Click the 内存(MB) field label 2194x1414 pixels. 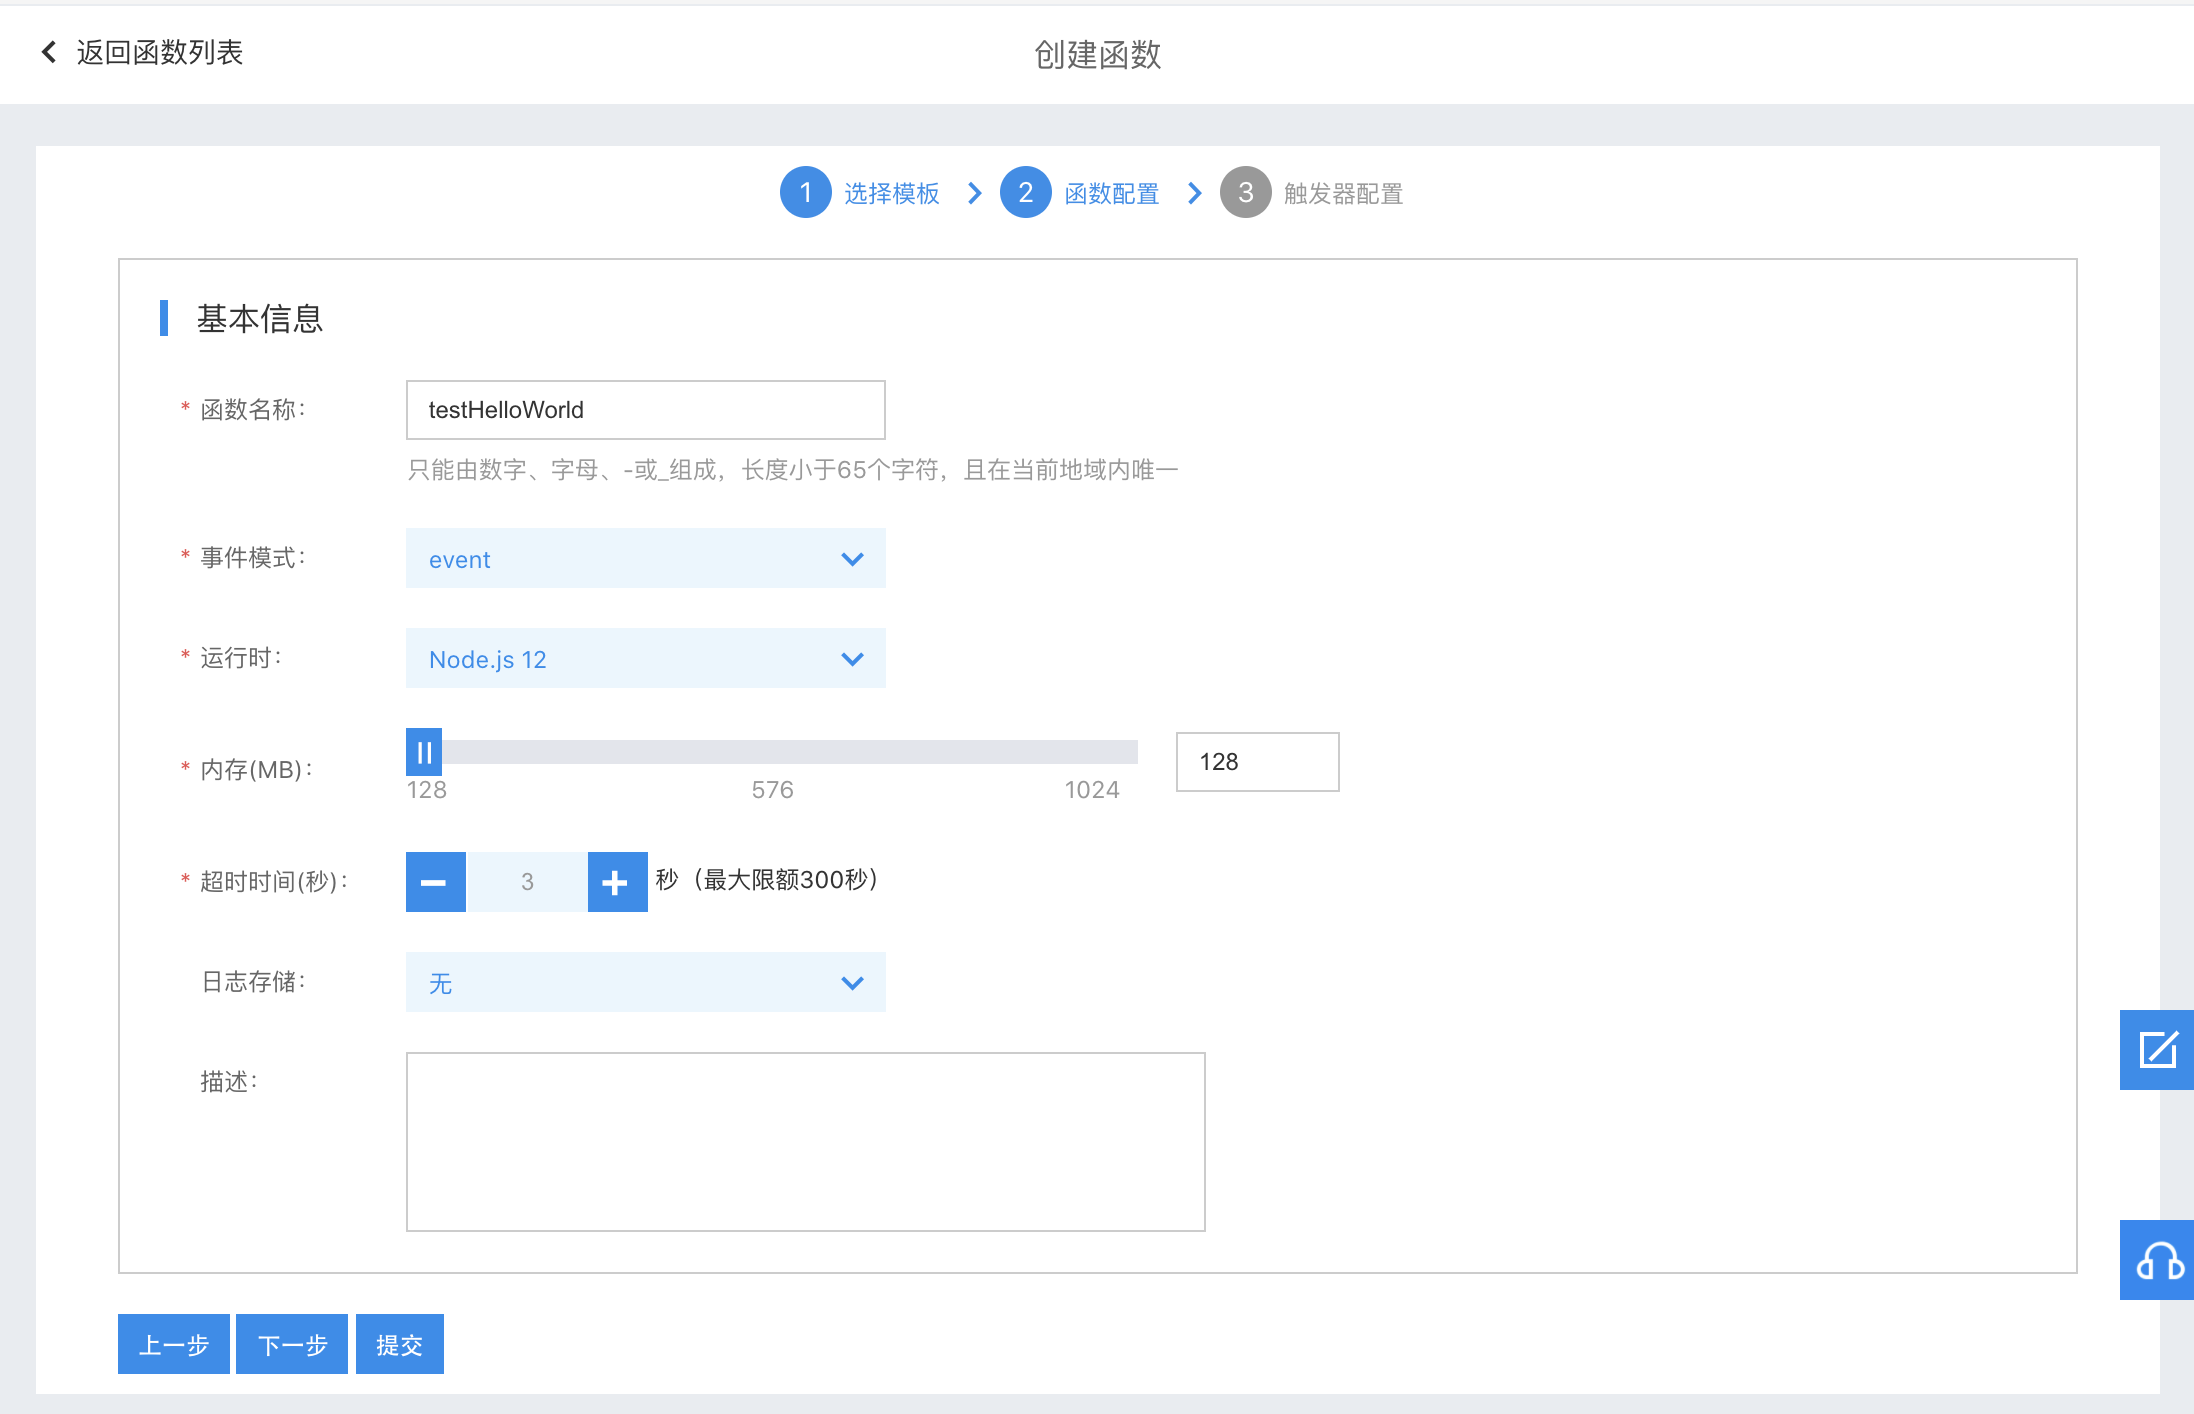(x=257, y=769)
